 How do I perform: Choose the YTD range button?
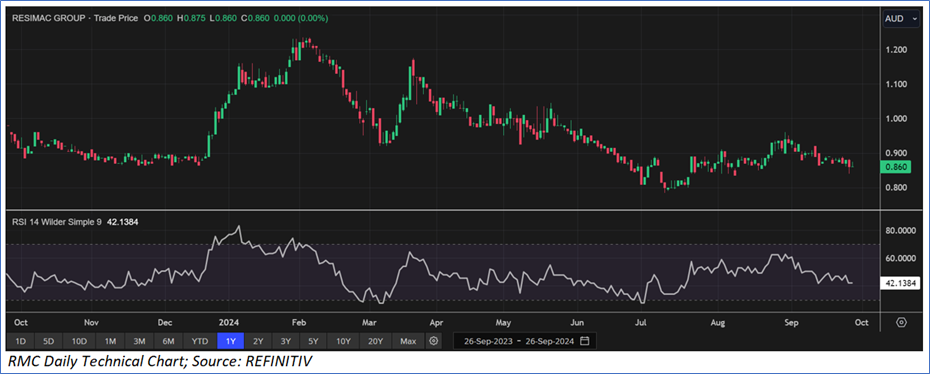pyautogui.click(x=199, y=341)
